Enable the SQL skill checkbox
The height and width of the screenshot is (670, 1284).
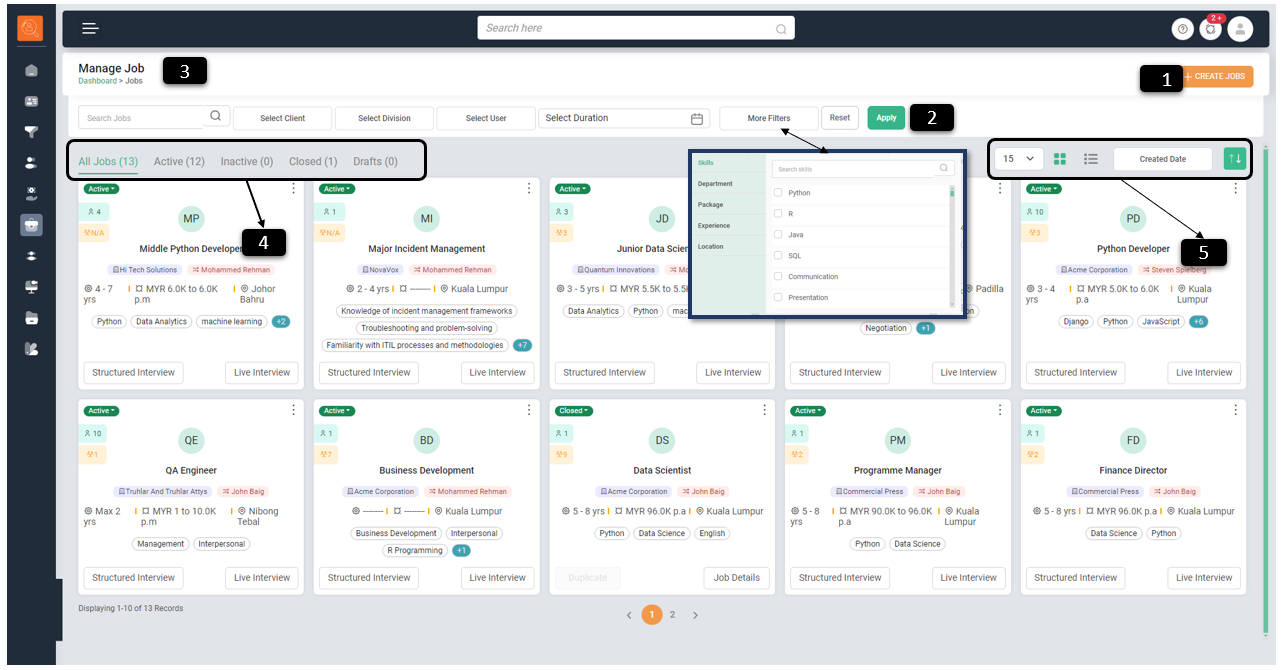[778, 256]
